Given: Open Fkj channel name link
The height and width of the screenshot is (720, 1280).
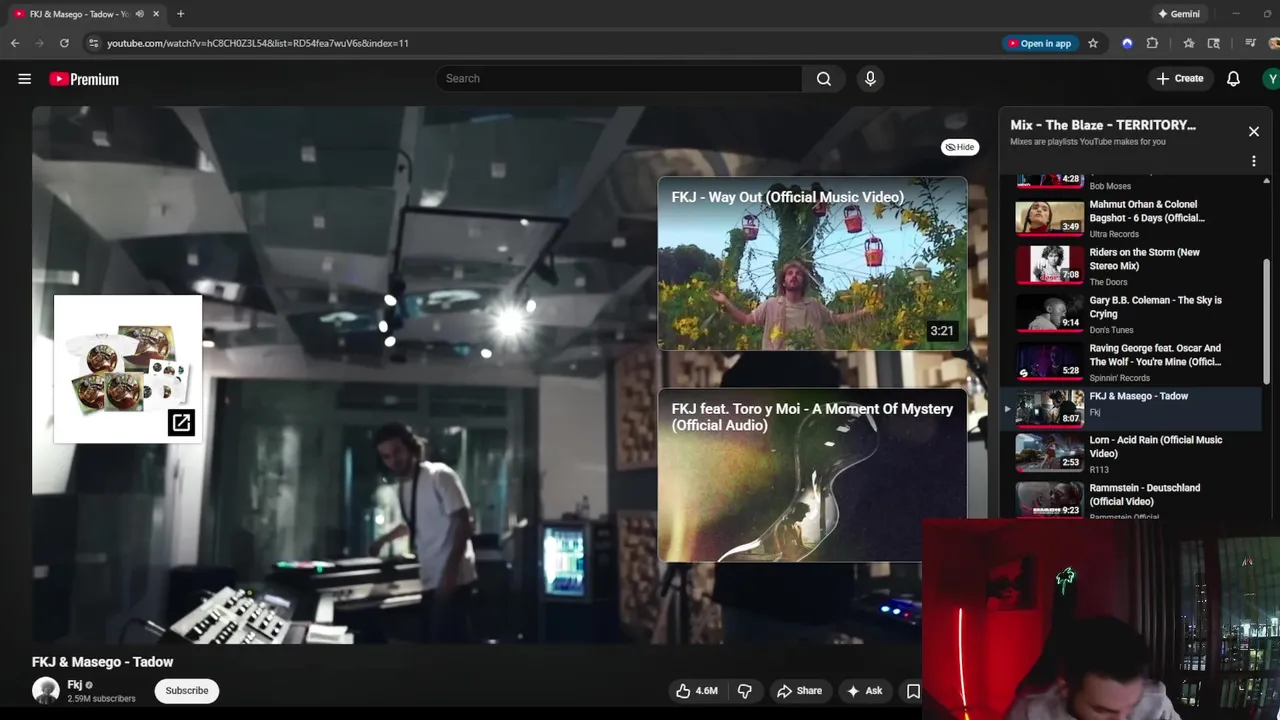Looking at the screenshot, I should click(x=74, y=685).
